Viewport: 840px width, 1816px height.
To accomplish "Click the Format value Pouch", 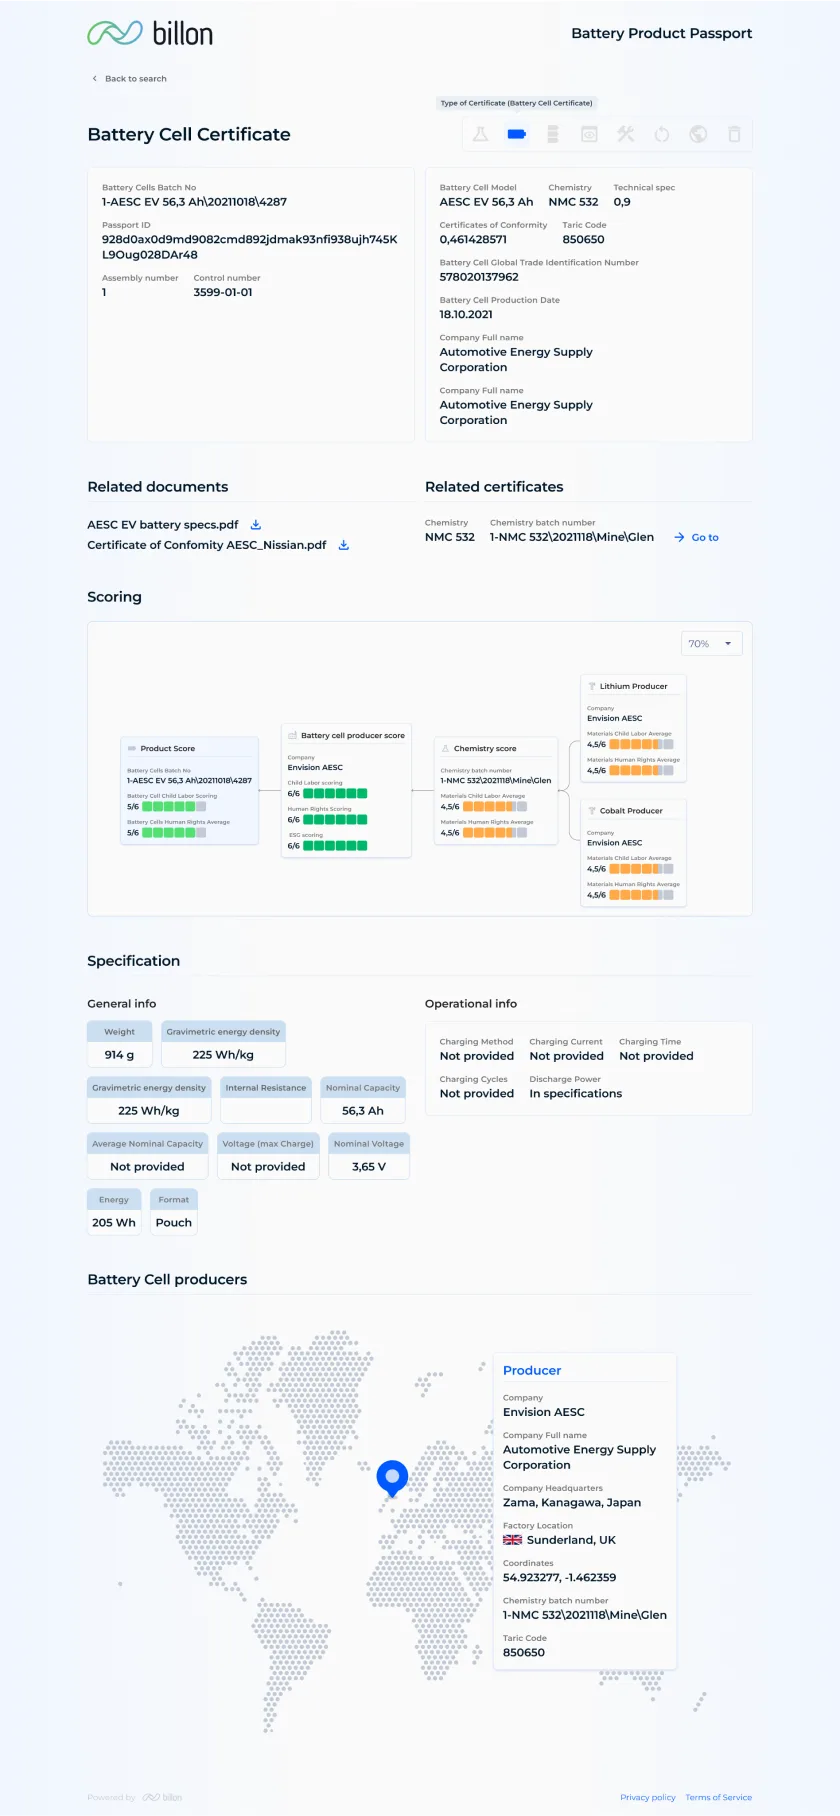I will click(174, 1223).
